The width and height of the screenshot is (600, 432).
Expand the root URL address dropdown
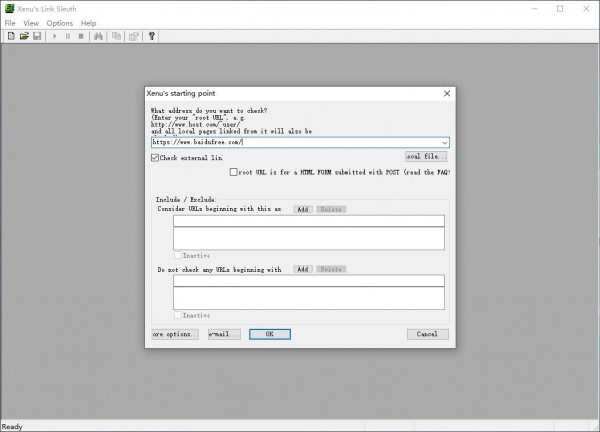tap(444, 142)
